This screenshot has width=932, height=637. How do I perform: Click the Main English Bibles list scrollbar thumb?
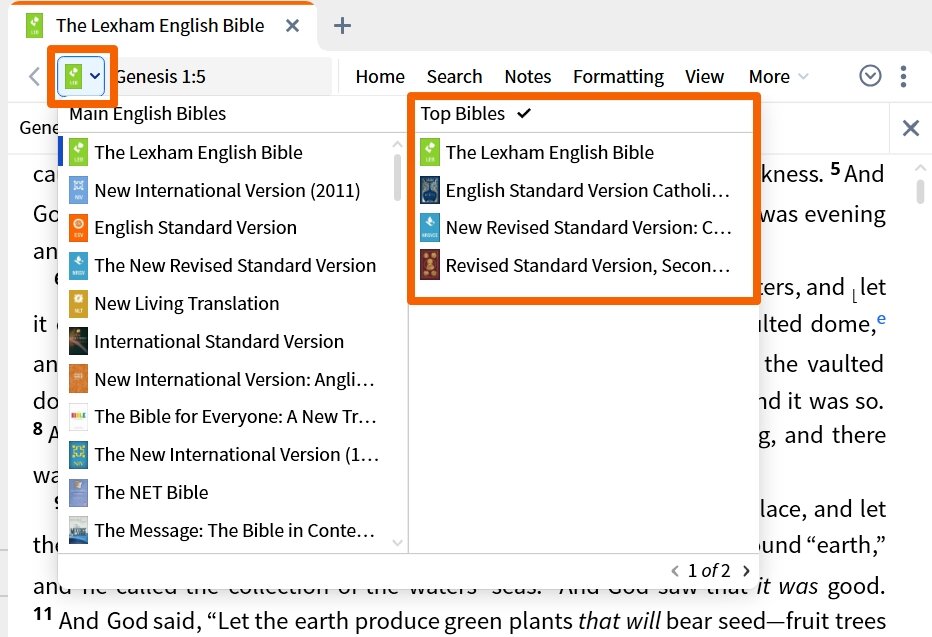tap(397, 177)
